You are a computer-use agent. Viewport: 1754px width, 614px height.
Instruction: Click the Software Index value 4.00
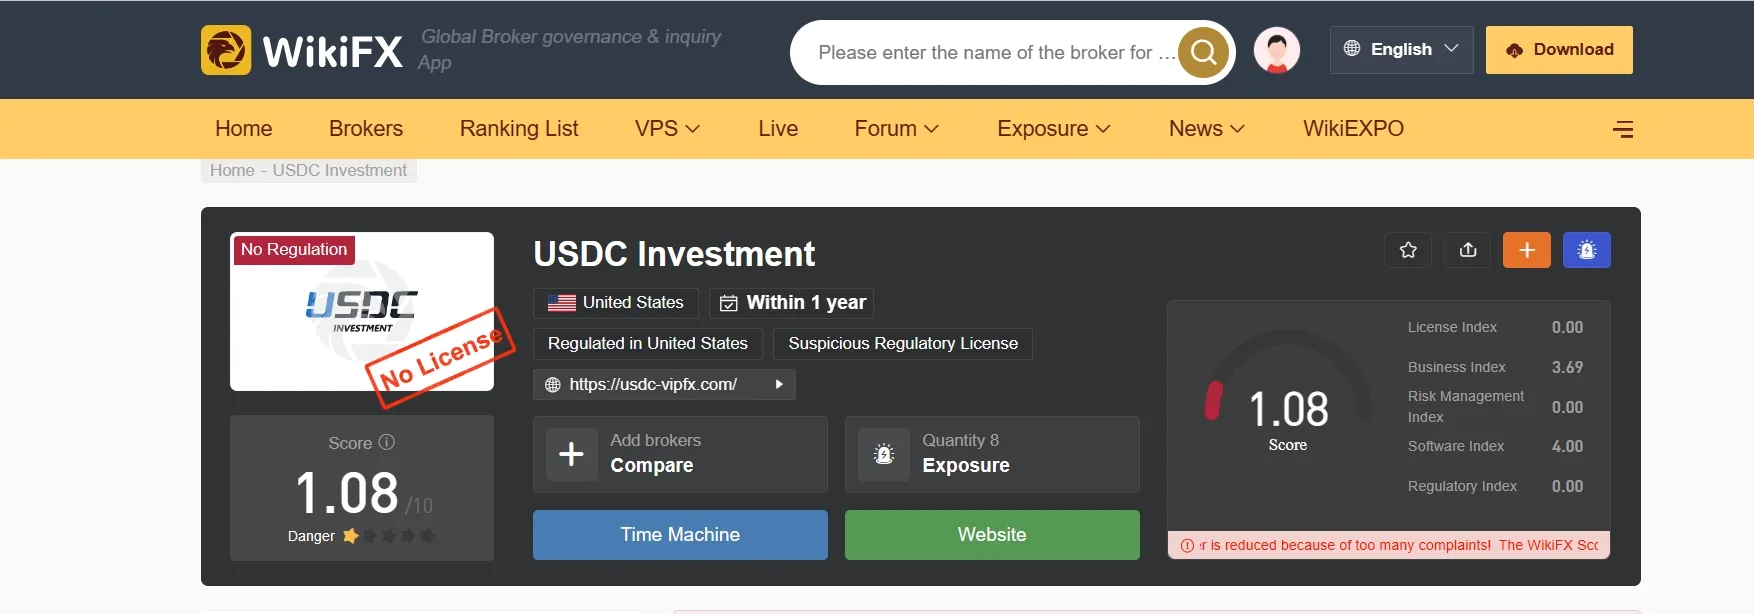[1567, 446]
